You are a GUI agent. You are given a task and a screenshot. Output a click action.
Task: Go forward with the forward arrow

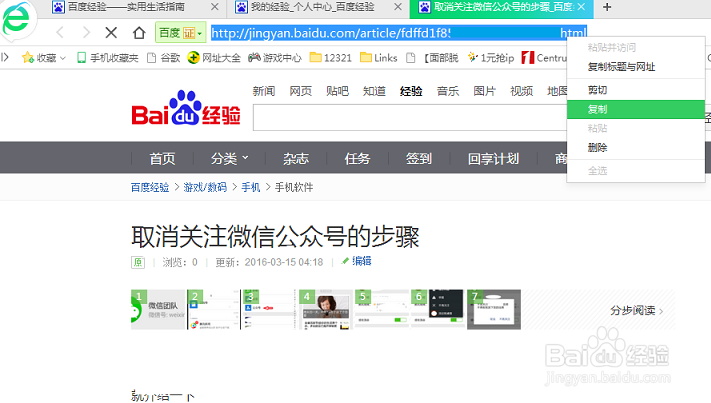(x=86, y=33)
